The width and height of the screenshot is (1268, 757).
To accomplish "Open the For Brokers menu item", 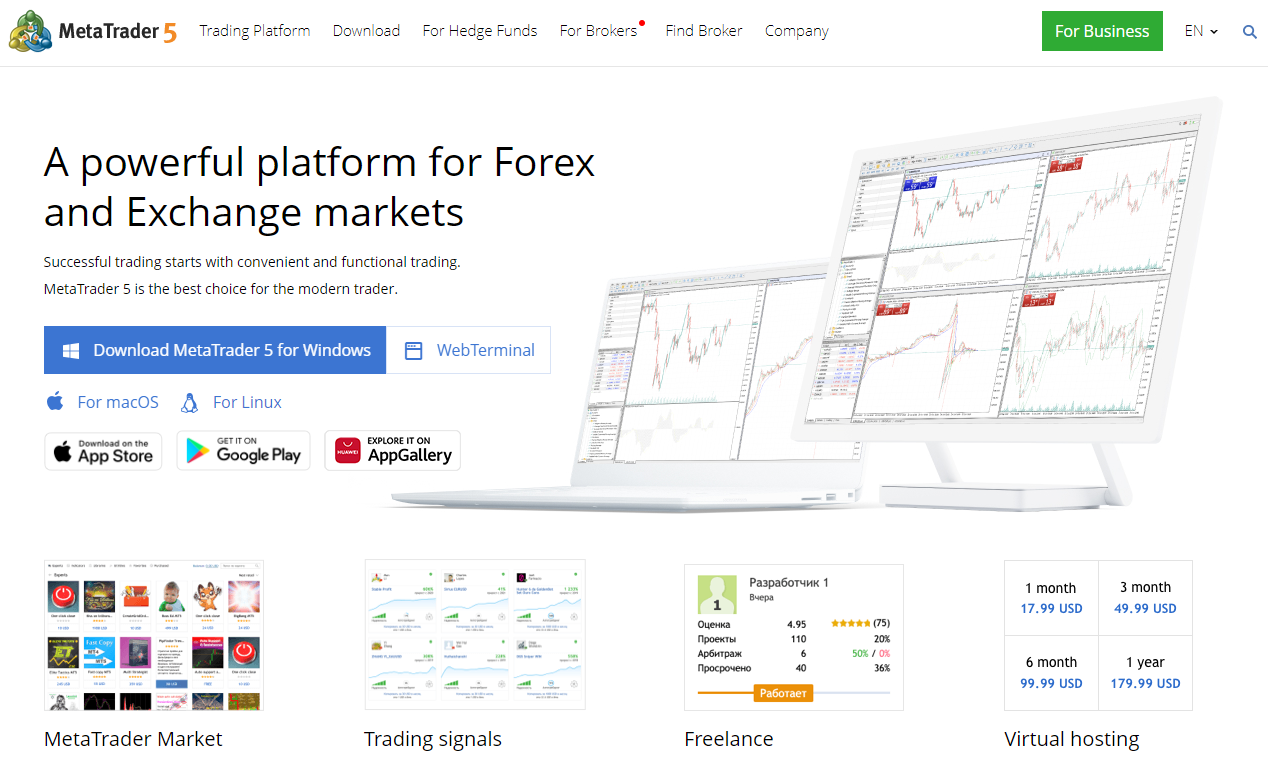I will tap(597, 31).
